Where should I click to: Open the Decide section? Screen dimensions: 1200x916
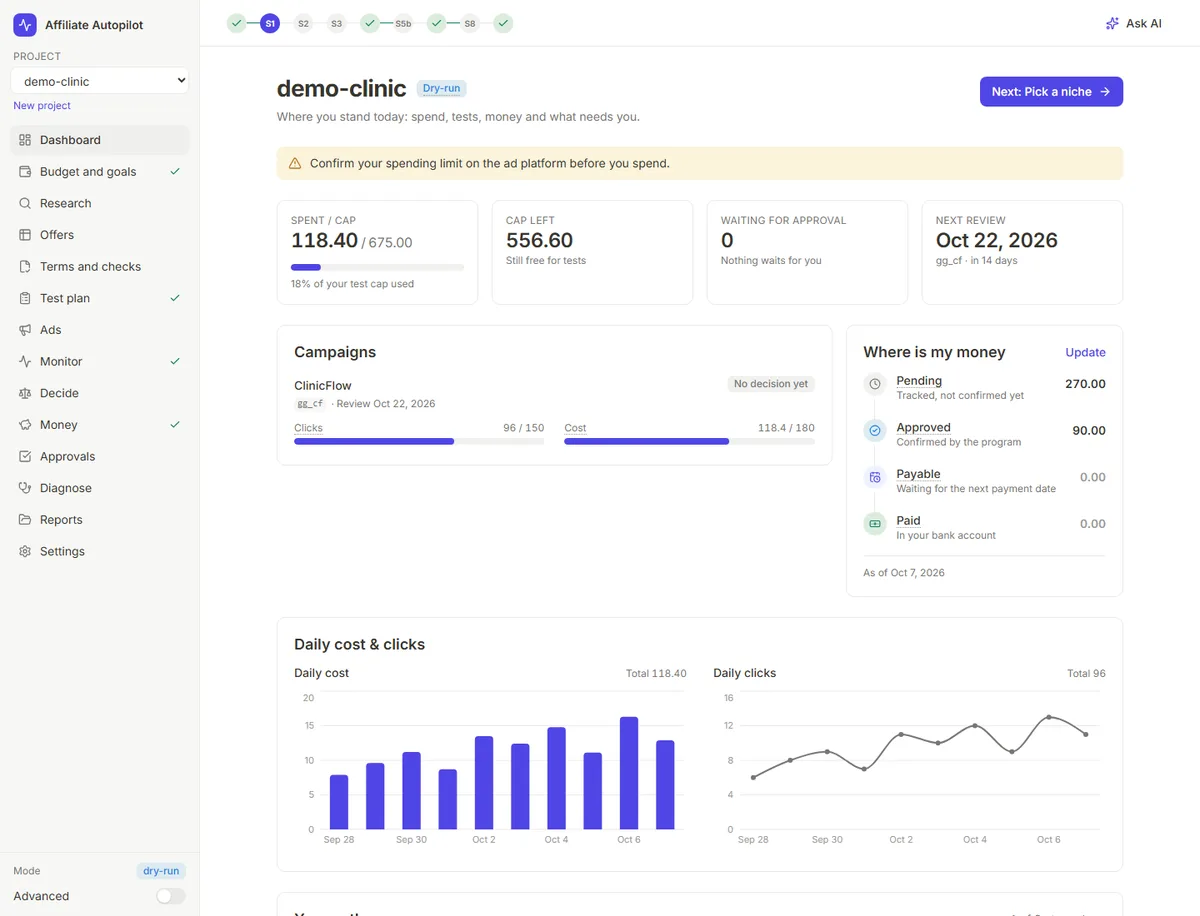[x=100, y=393]
